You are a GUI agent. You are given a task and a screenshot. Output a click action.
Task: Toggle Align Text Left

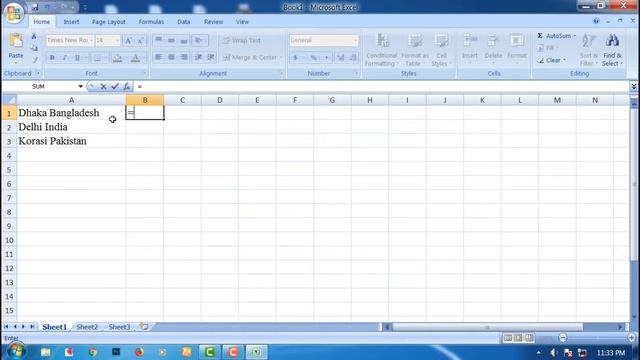coord(158,57)
